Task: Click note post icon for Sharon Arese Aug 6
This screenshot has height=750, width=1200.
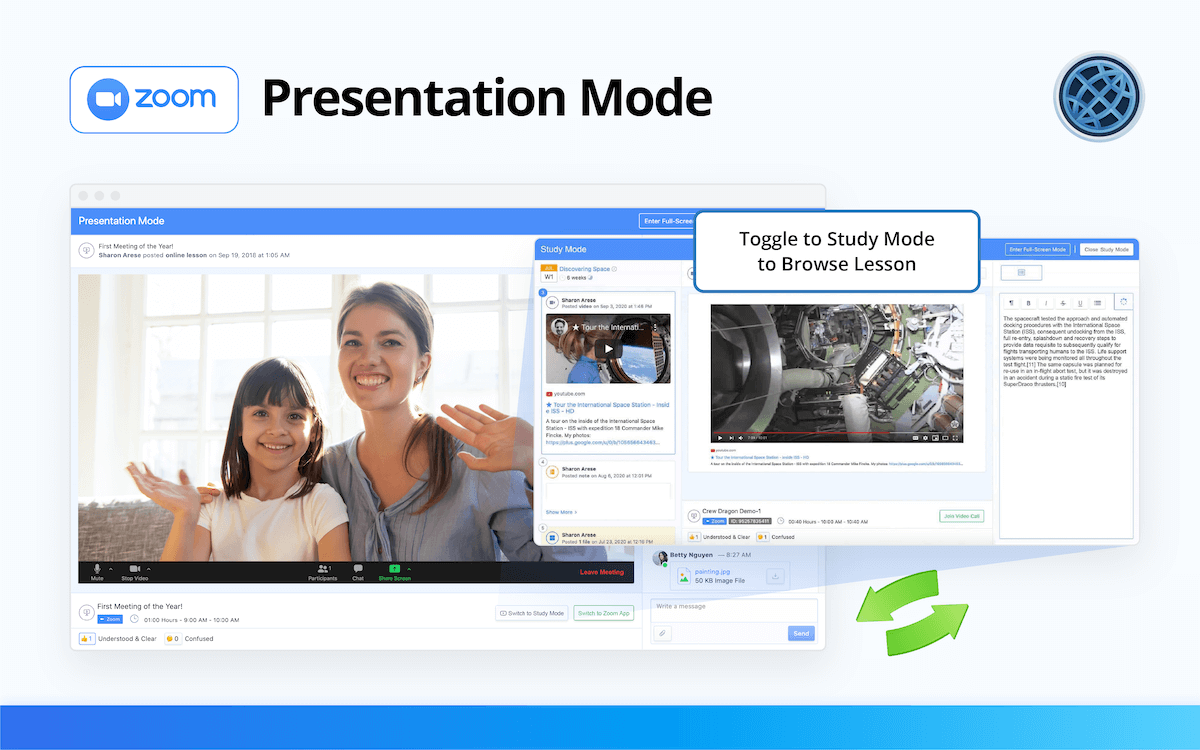Action: click(x=552, y=472)
